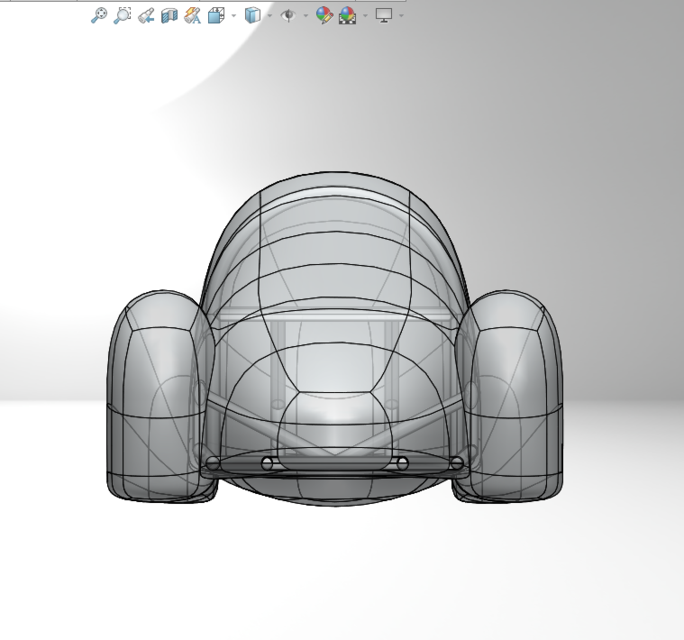Return to the Previous View
684x640 pixels.
pyautogui.click(x=146, y=15)
